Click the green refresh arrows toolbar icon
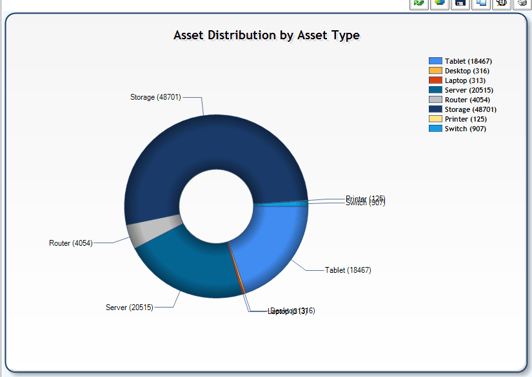The height and width of the screenshot is (377, 532). (x=419, y=3)
